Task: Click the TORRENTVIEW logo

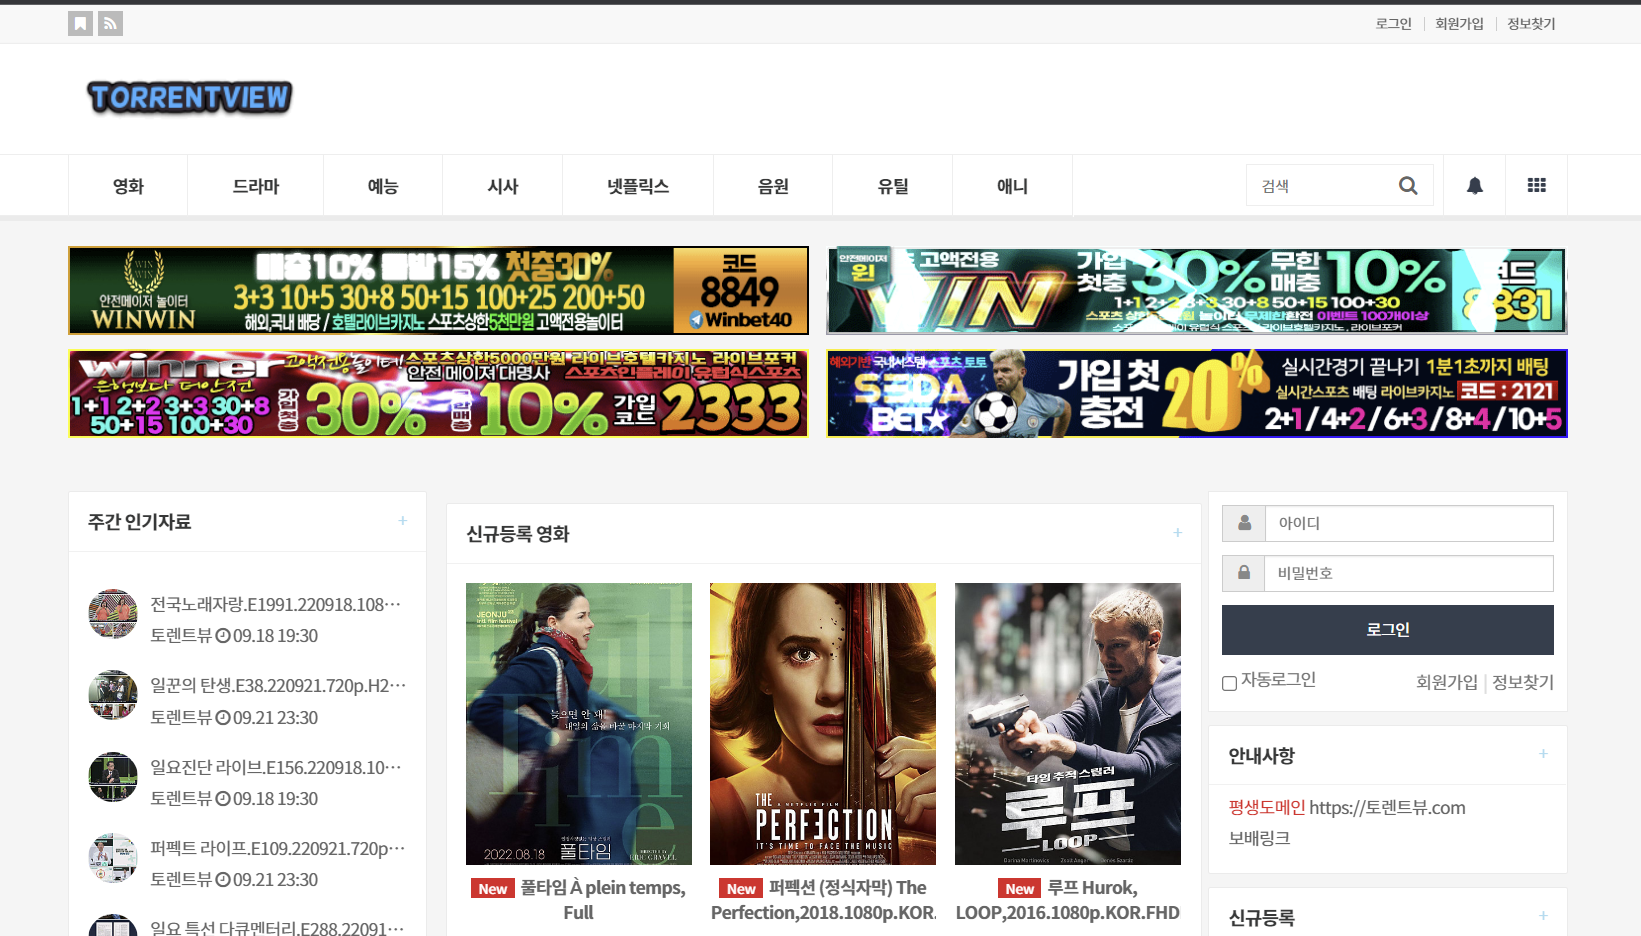Action: [189, 97]
